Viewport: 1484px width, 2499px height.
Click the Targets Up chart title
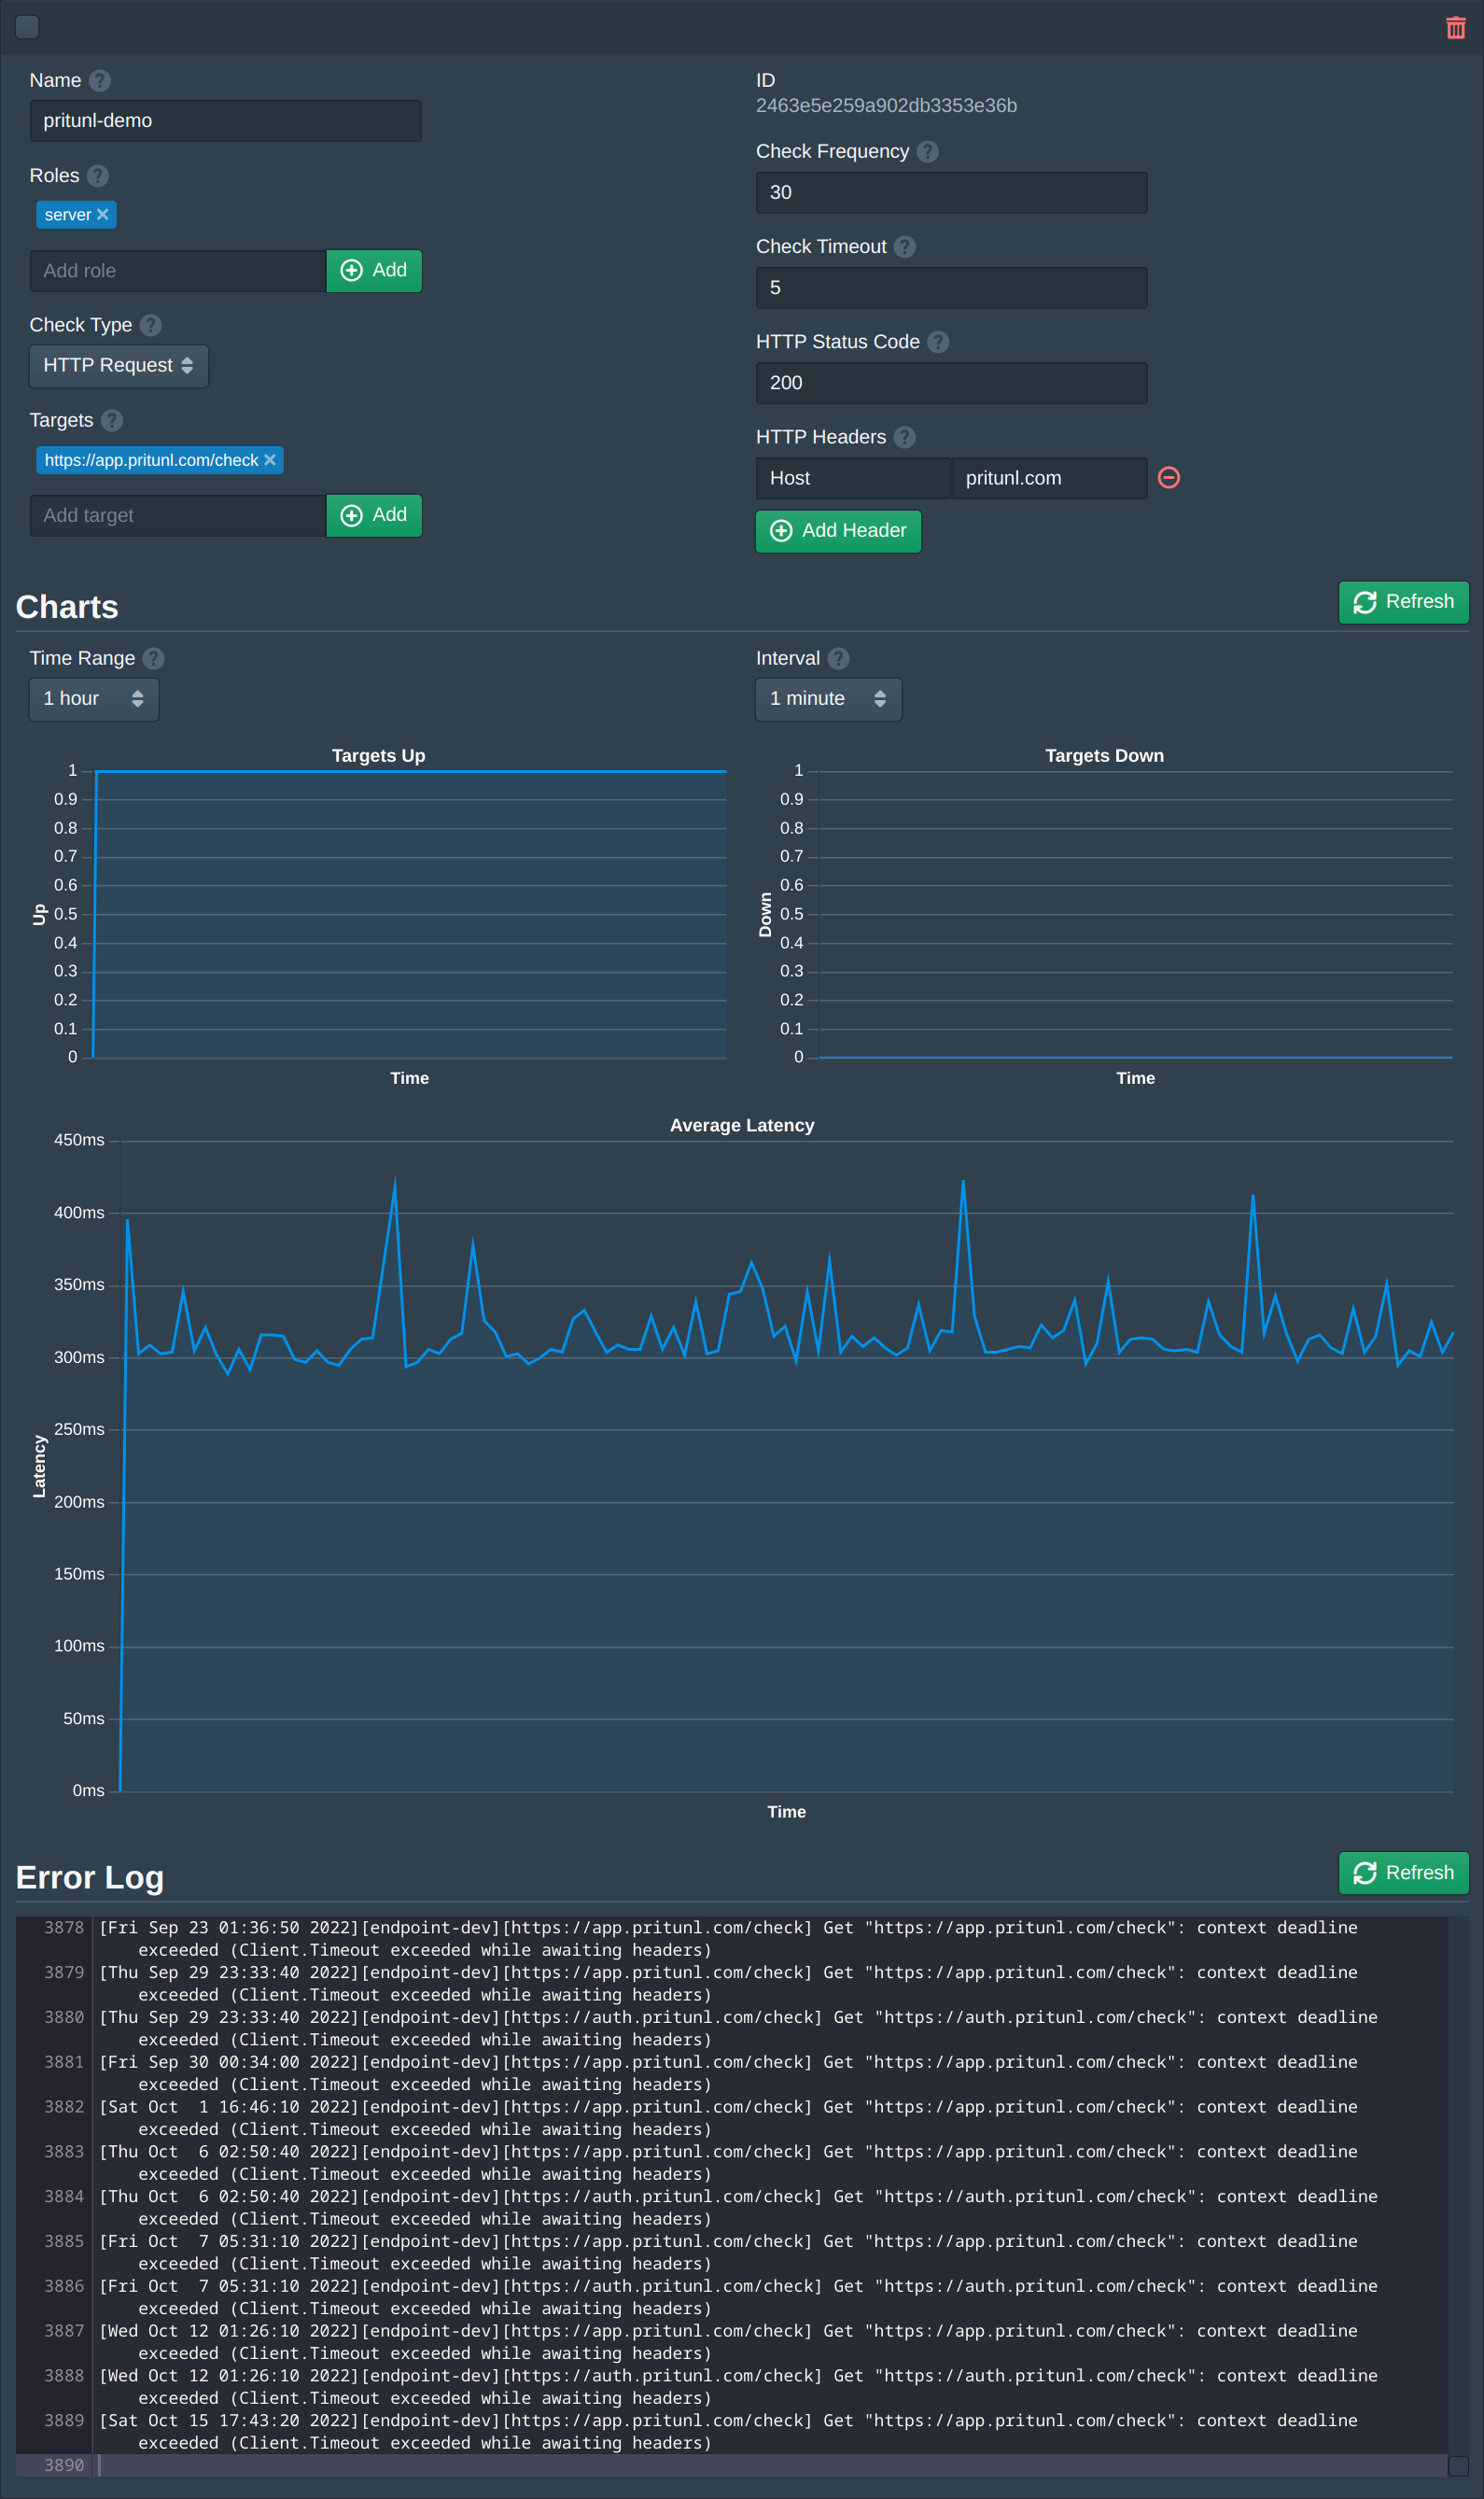pyautogui.click(x=378, y=756)
